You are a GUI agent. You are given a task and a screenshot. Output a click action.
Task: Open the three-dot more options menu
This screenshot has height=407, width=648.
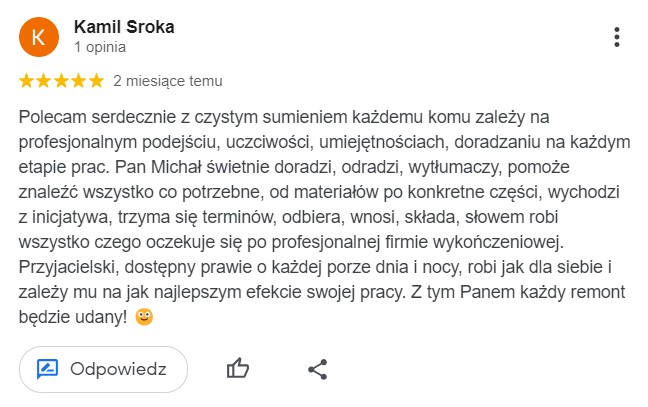[x=617, y=37]
